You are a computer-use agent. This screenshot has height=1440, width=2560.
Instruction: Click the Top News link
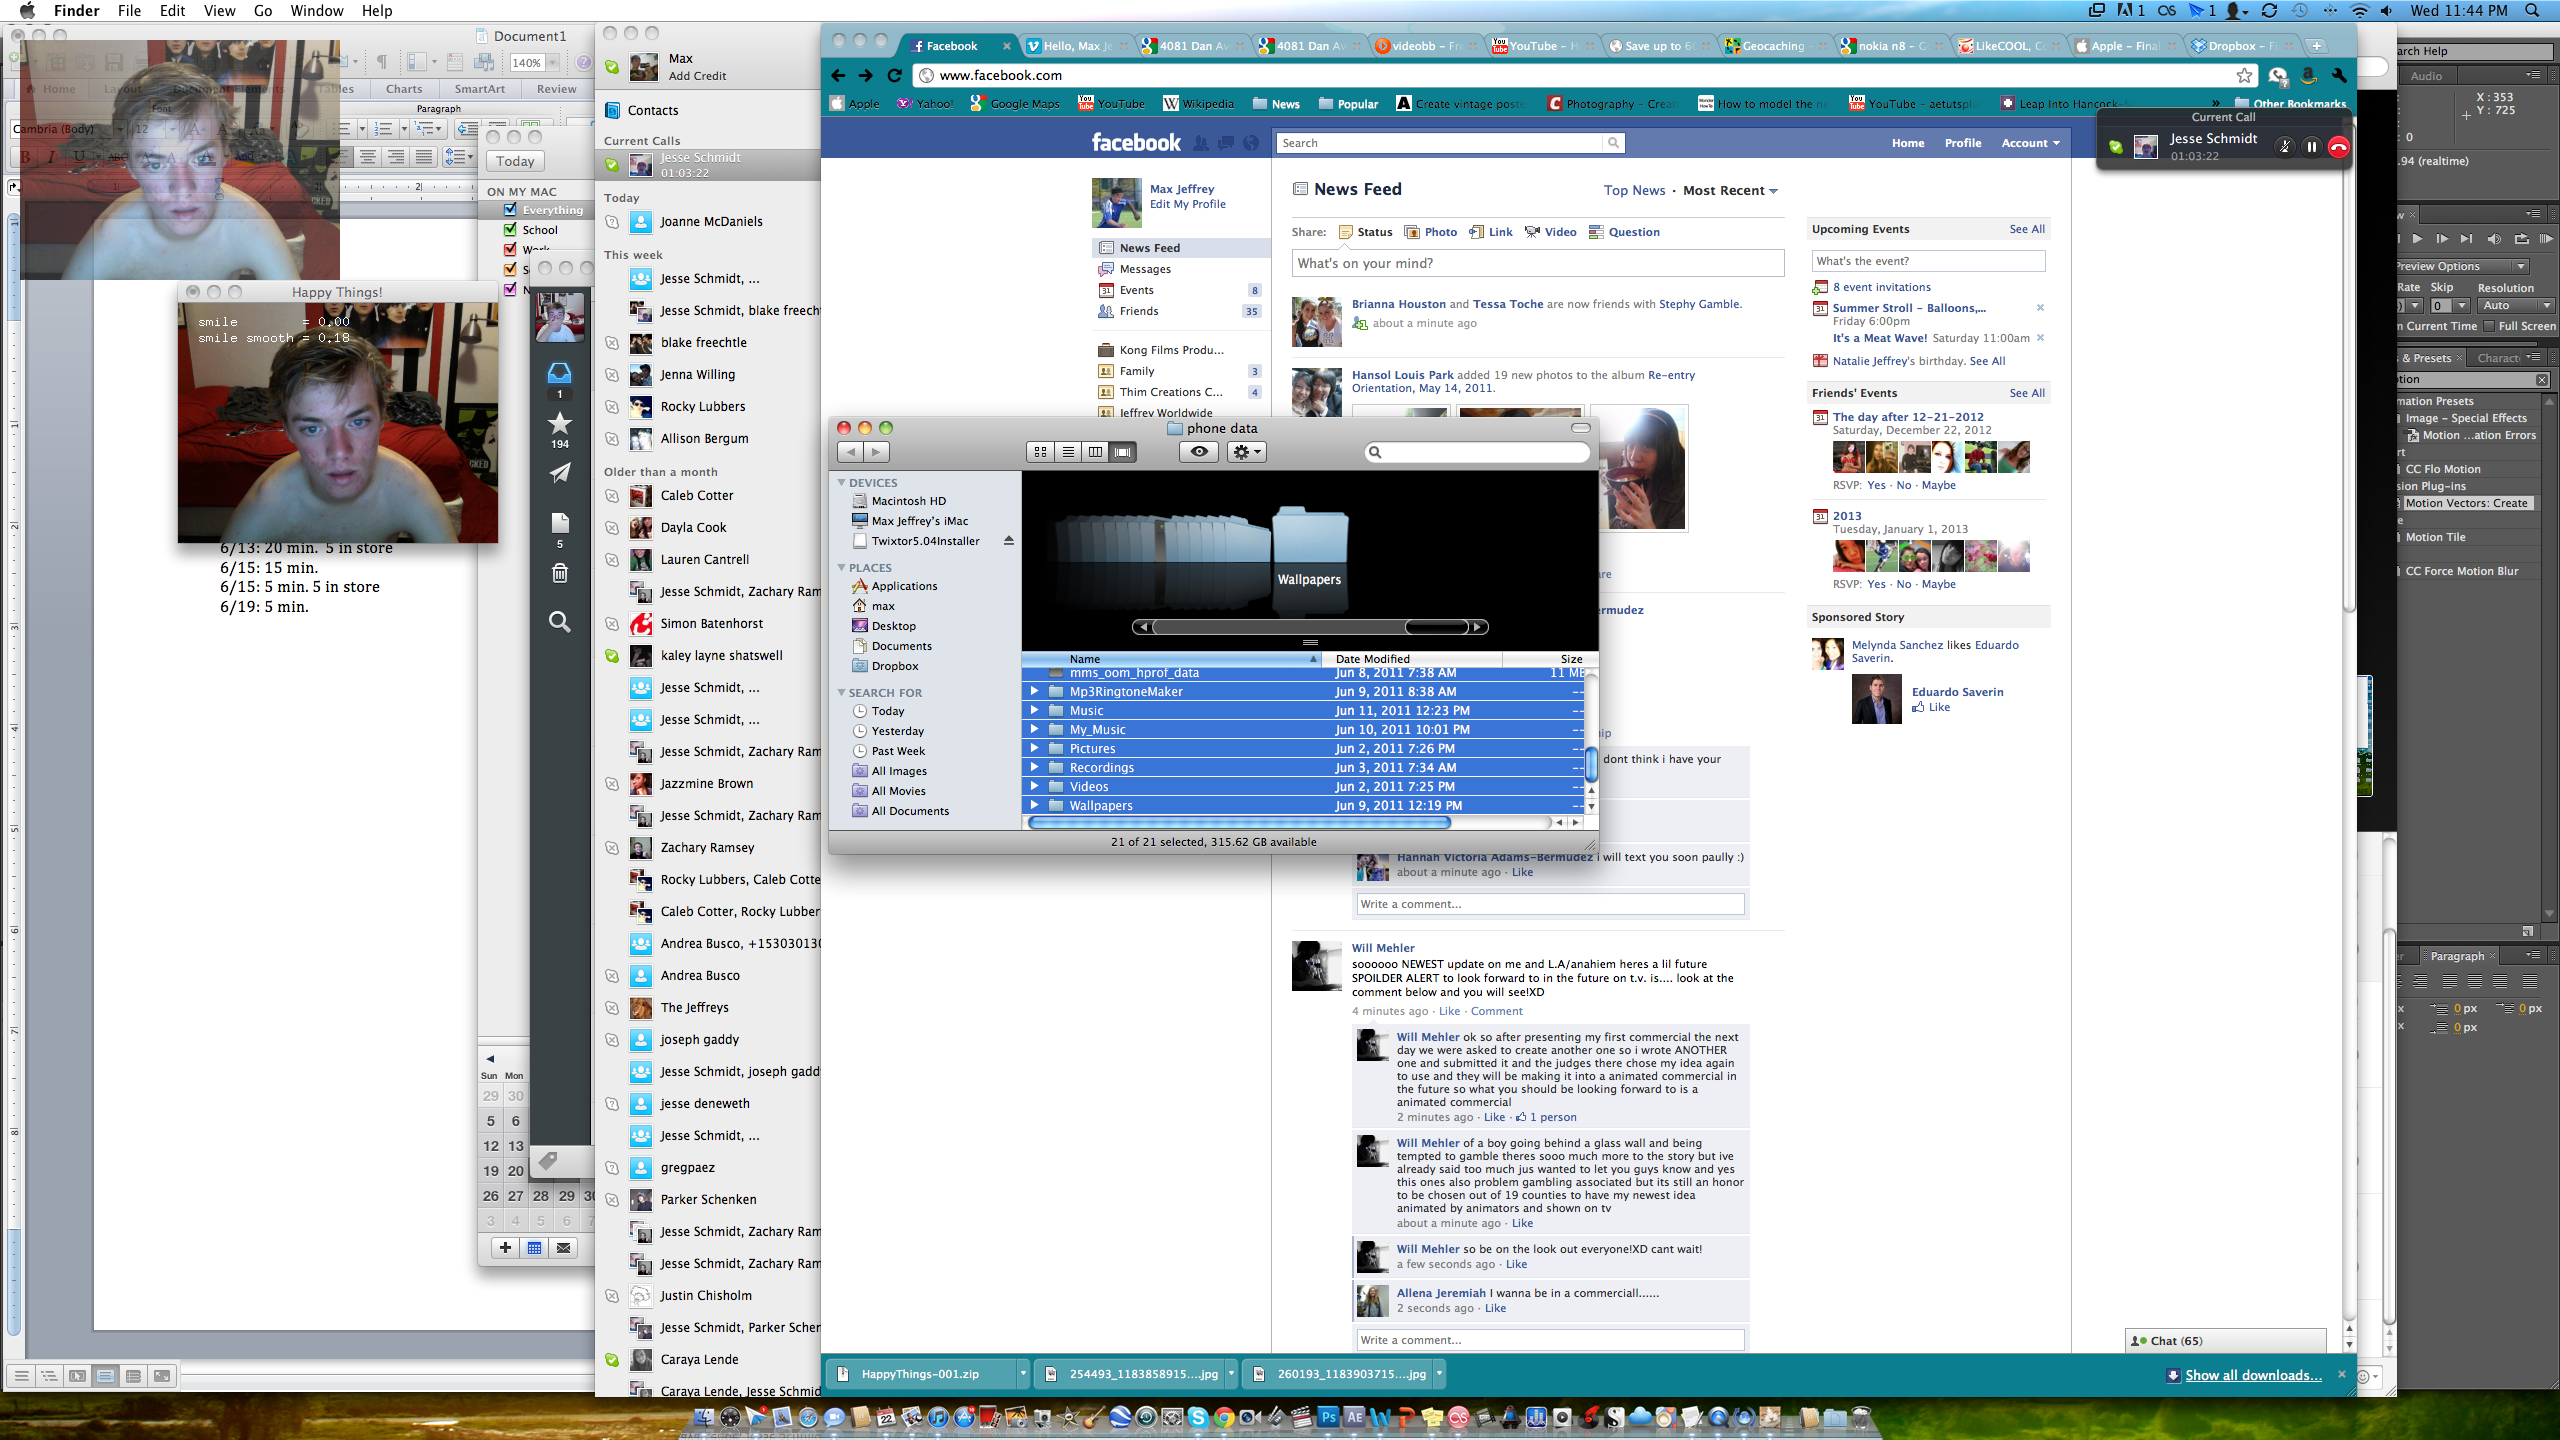click(x=1634, y=191)
